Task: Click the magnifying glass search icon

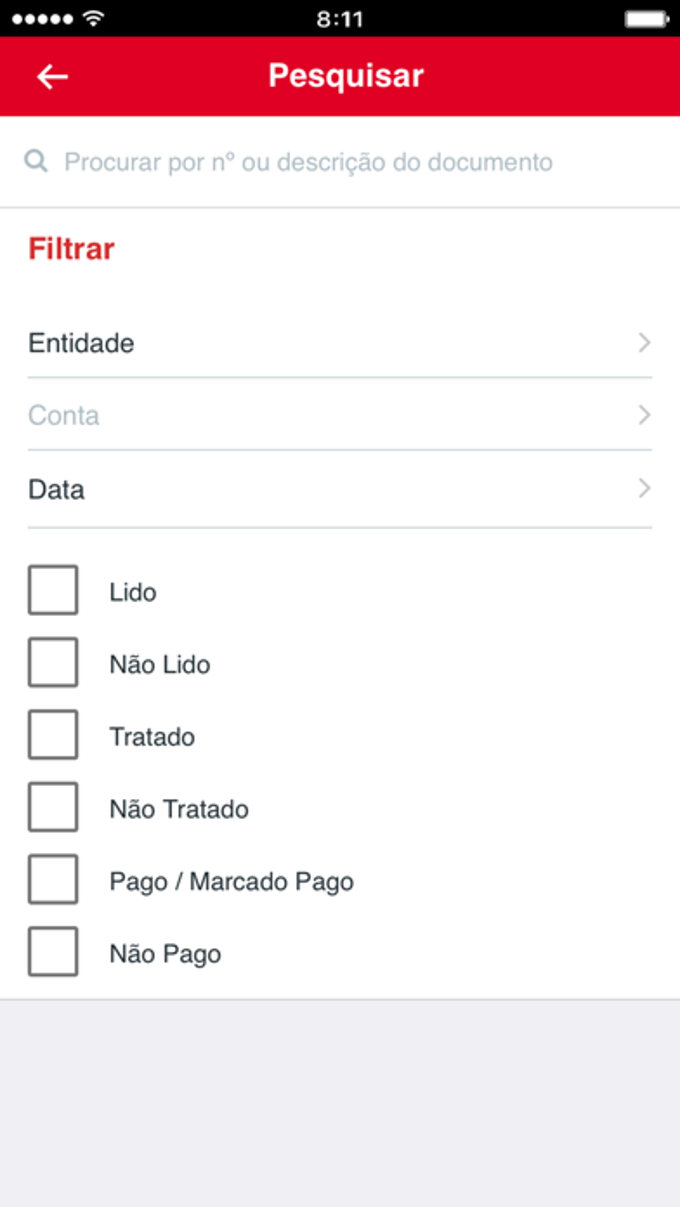Action: click(x=36, y=161)
